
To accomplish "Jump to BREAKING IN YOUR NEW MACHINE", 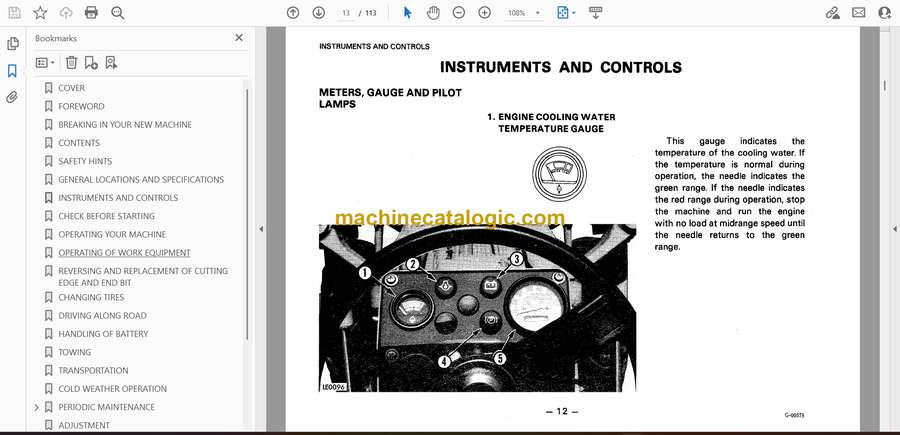I will tap(125, 125).
